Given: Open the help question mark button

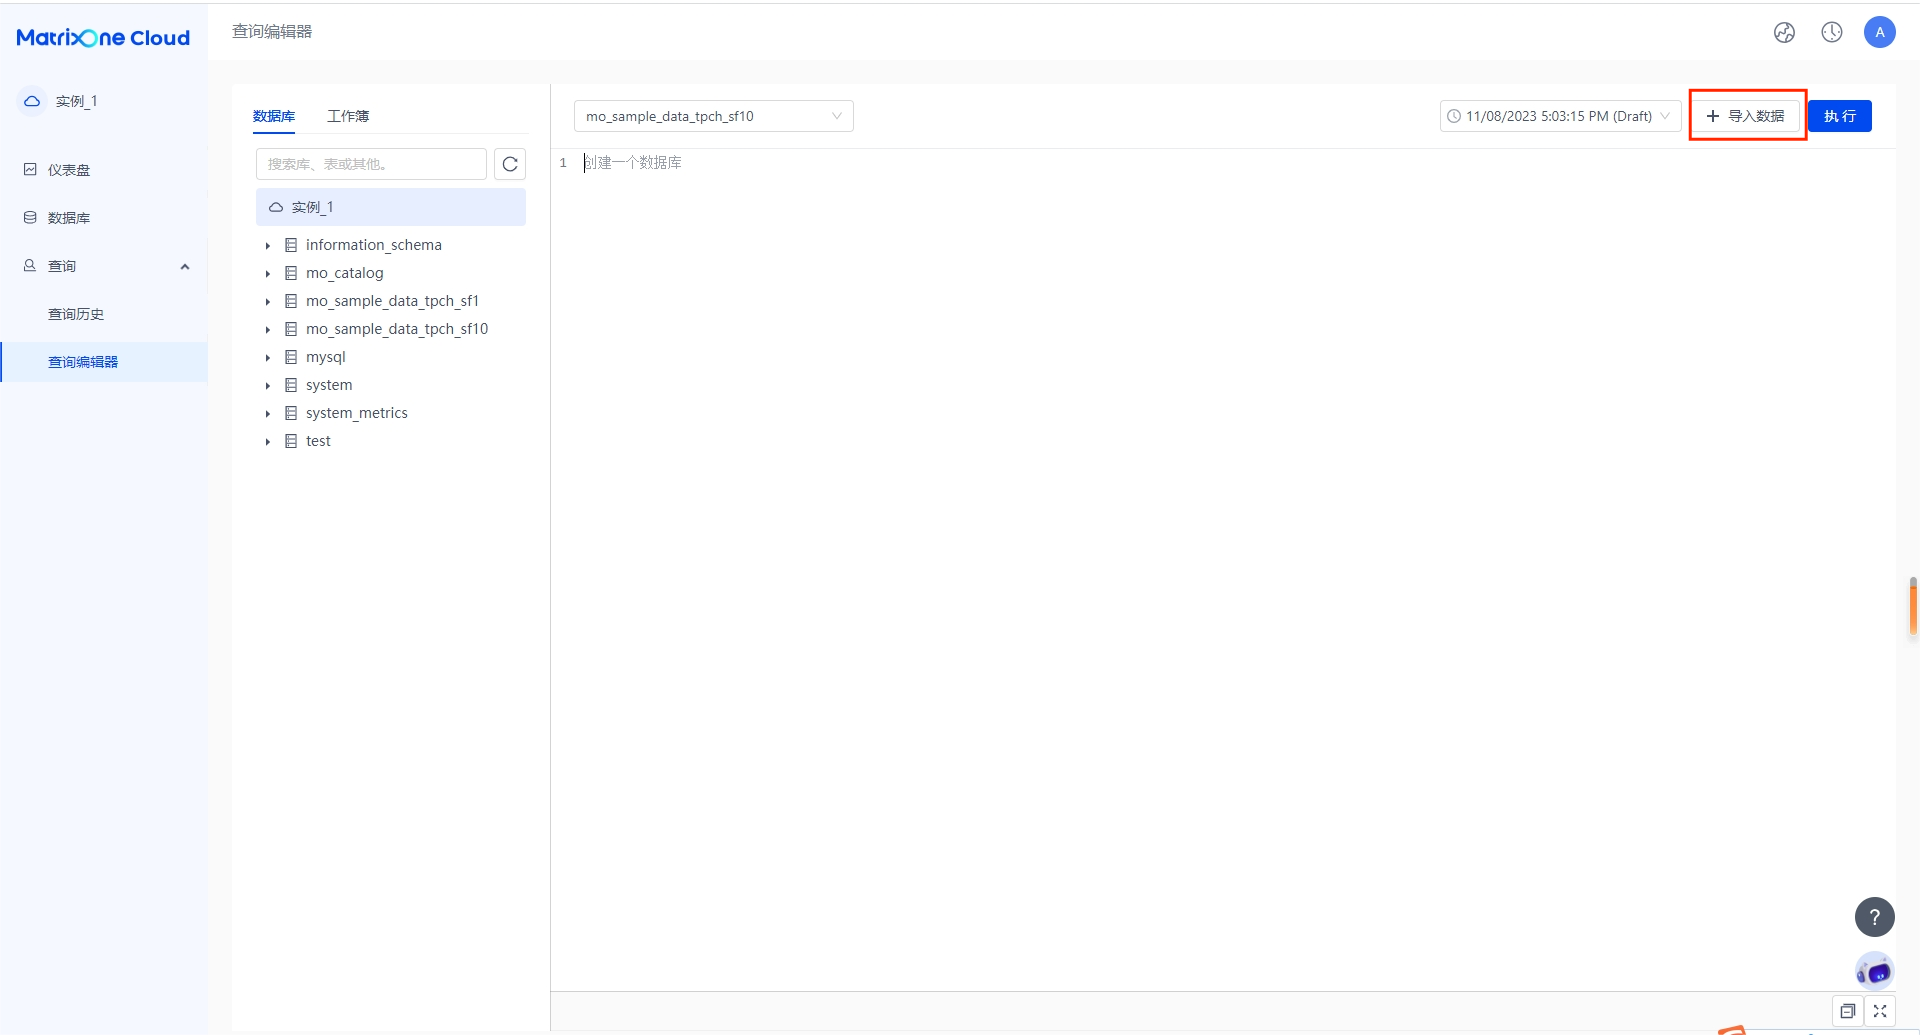Looking at the screenshot, I should click(1874, 917).
